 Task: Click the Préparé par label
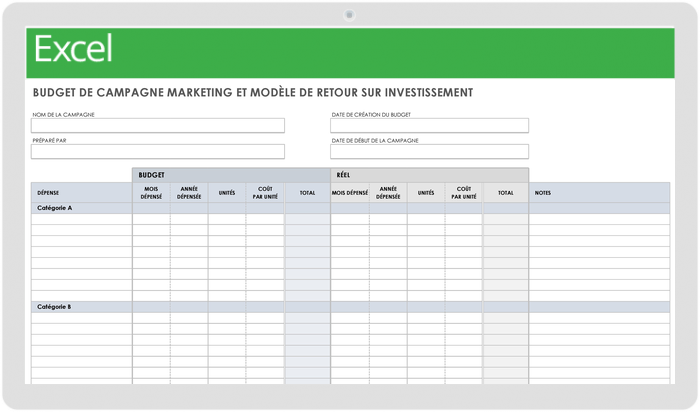(49, 141)
